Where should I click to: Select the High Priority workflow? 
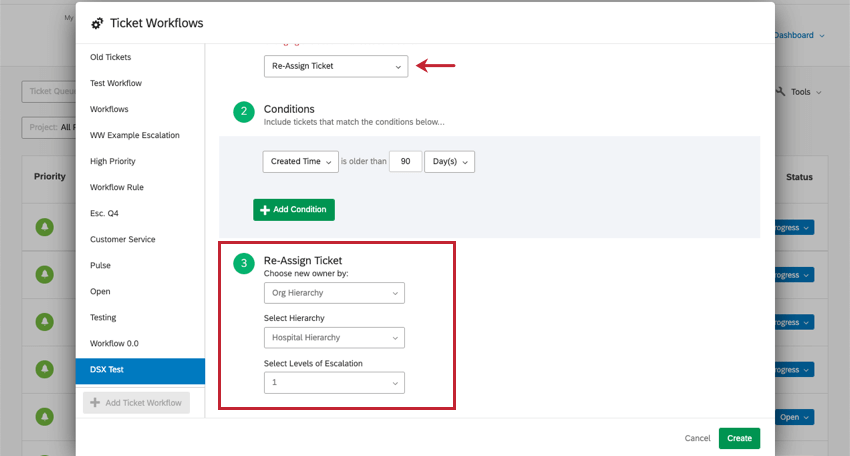[x=140, y=161]
